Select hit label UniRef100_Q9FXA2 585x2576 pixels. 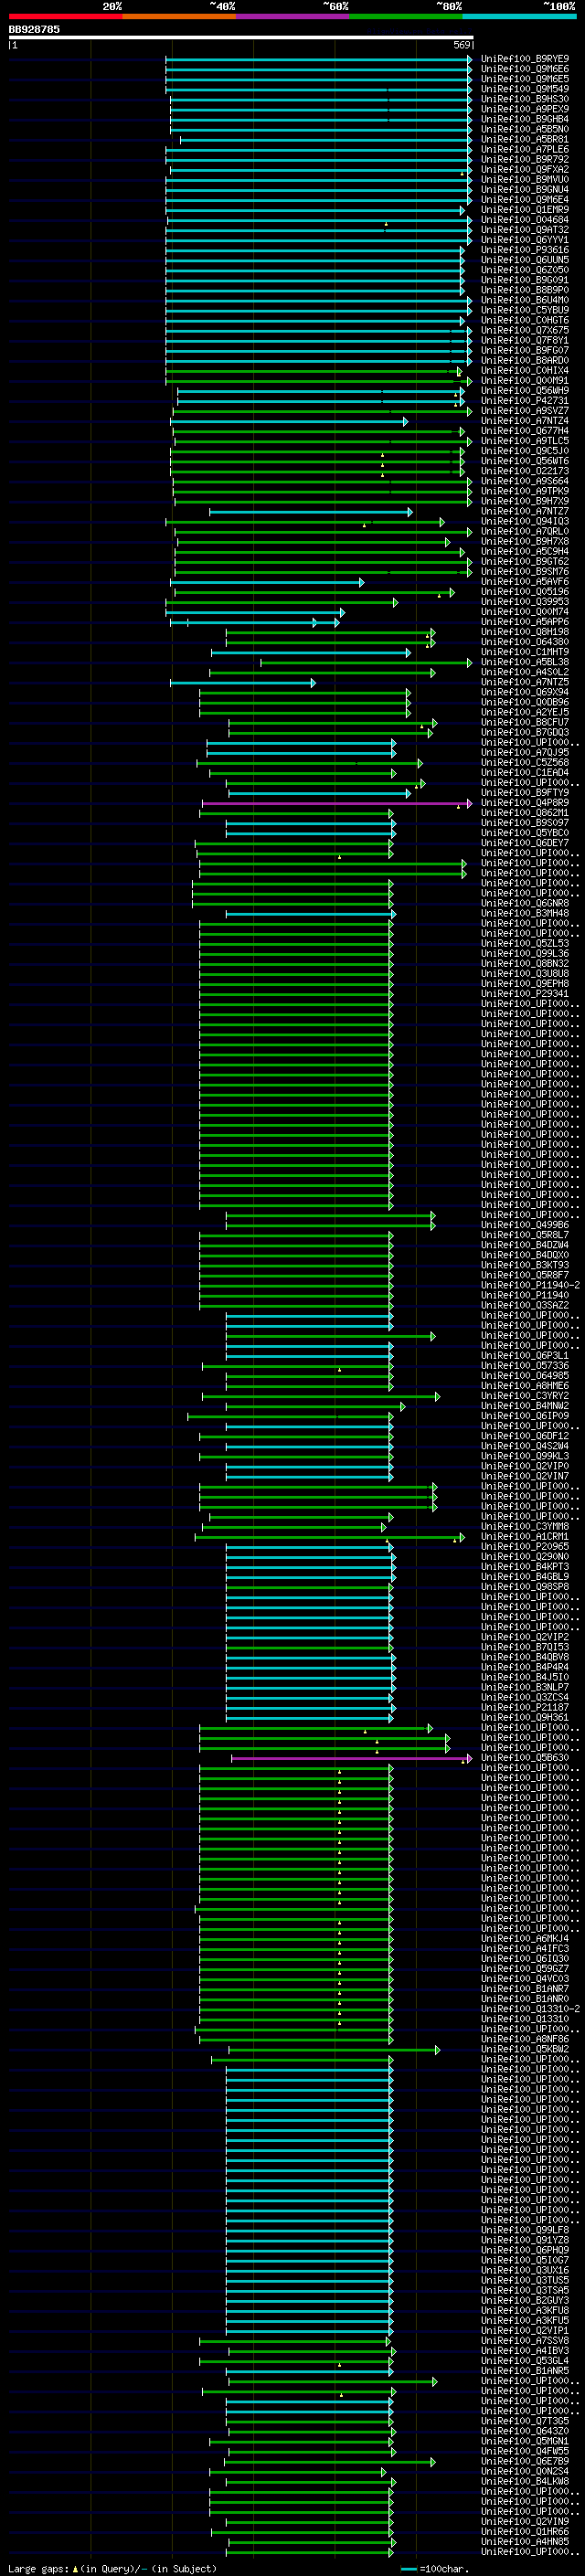525,169
